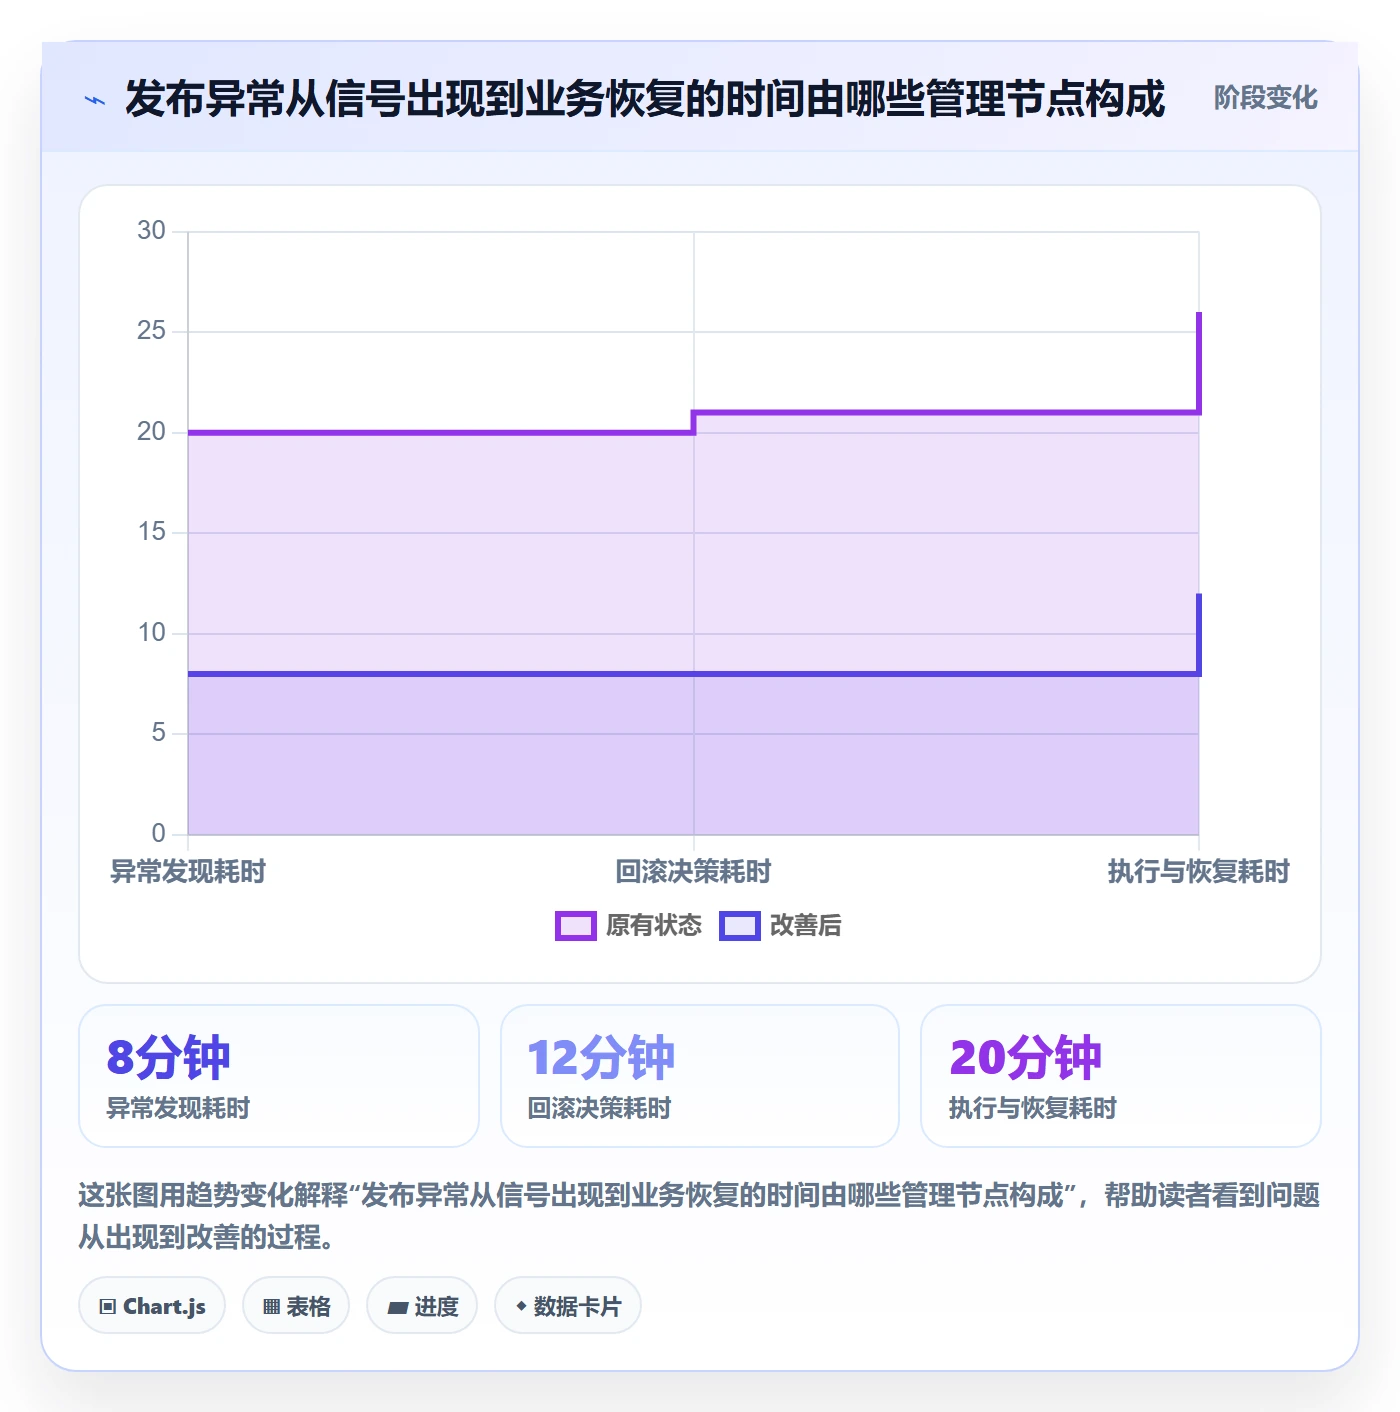This screenshot has height=1412, width=1400.
Task: Click the 进度 chip bar icon
Action: (398, 1307)
